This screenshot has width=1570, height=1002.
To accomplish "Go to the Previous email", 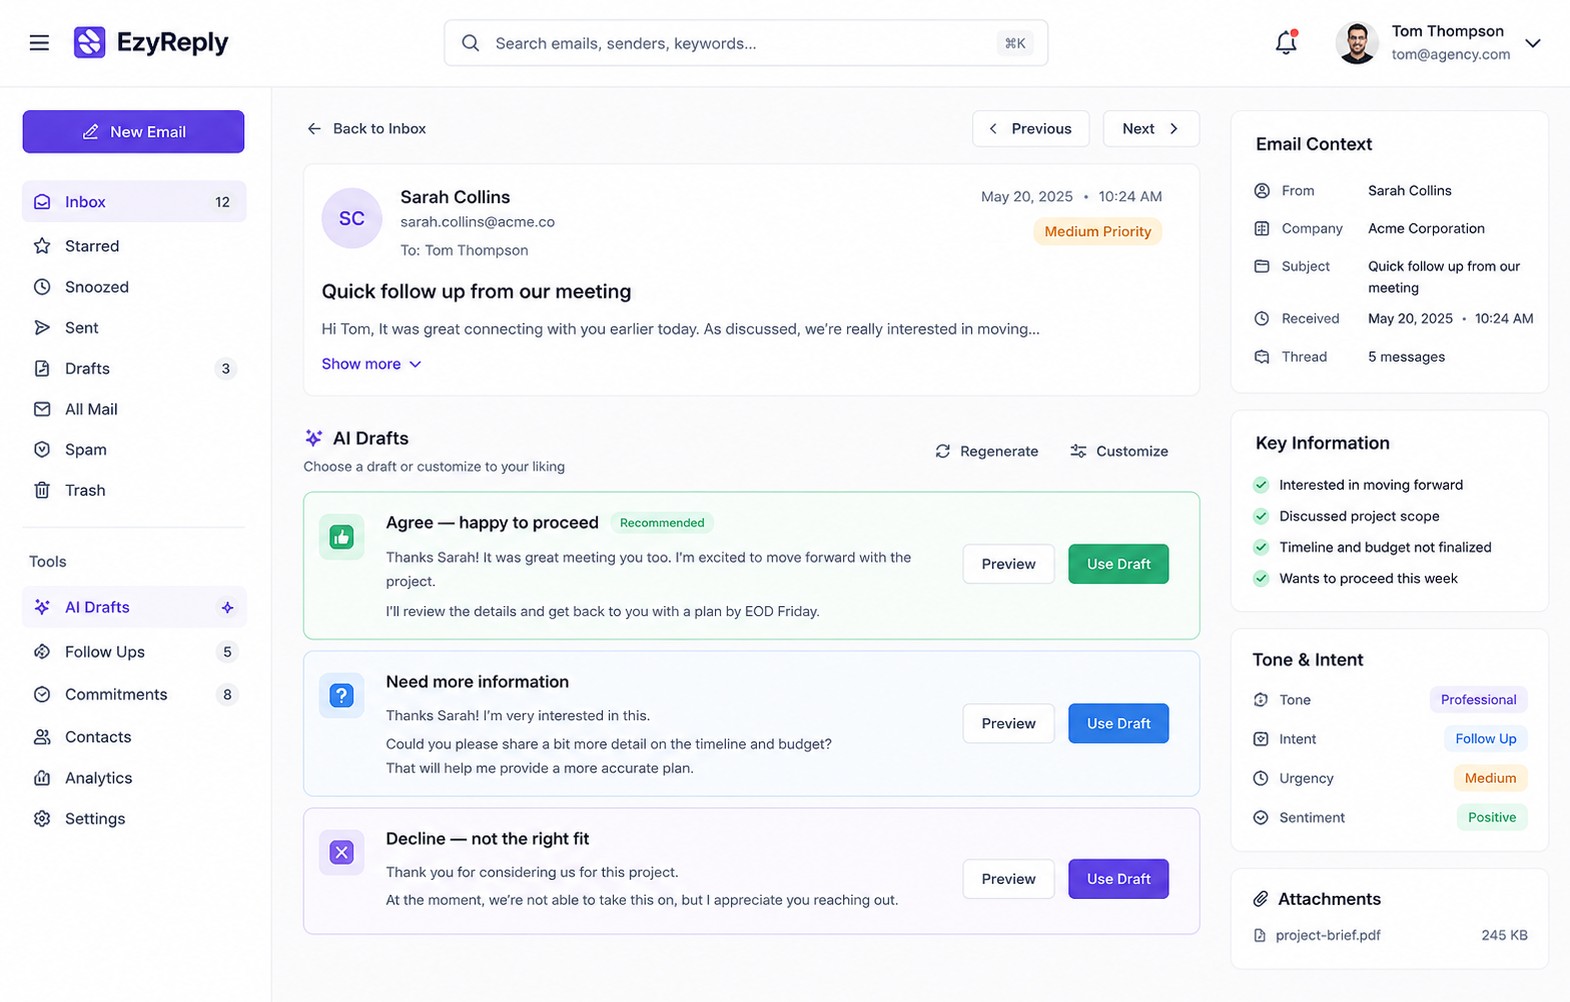I will [1030, 129].
